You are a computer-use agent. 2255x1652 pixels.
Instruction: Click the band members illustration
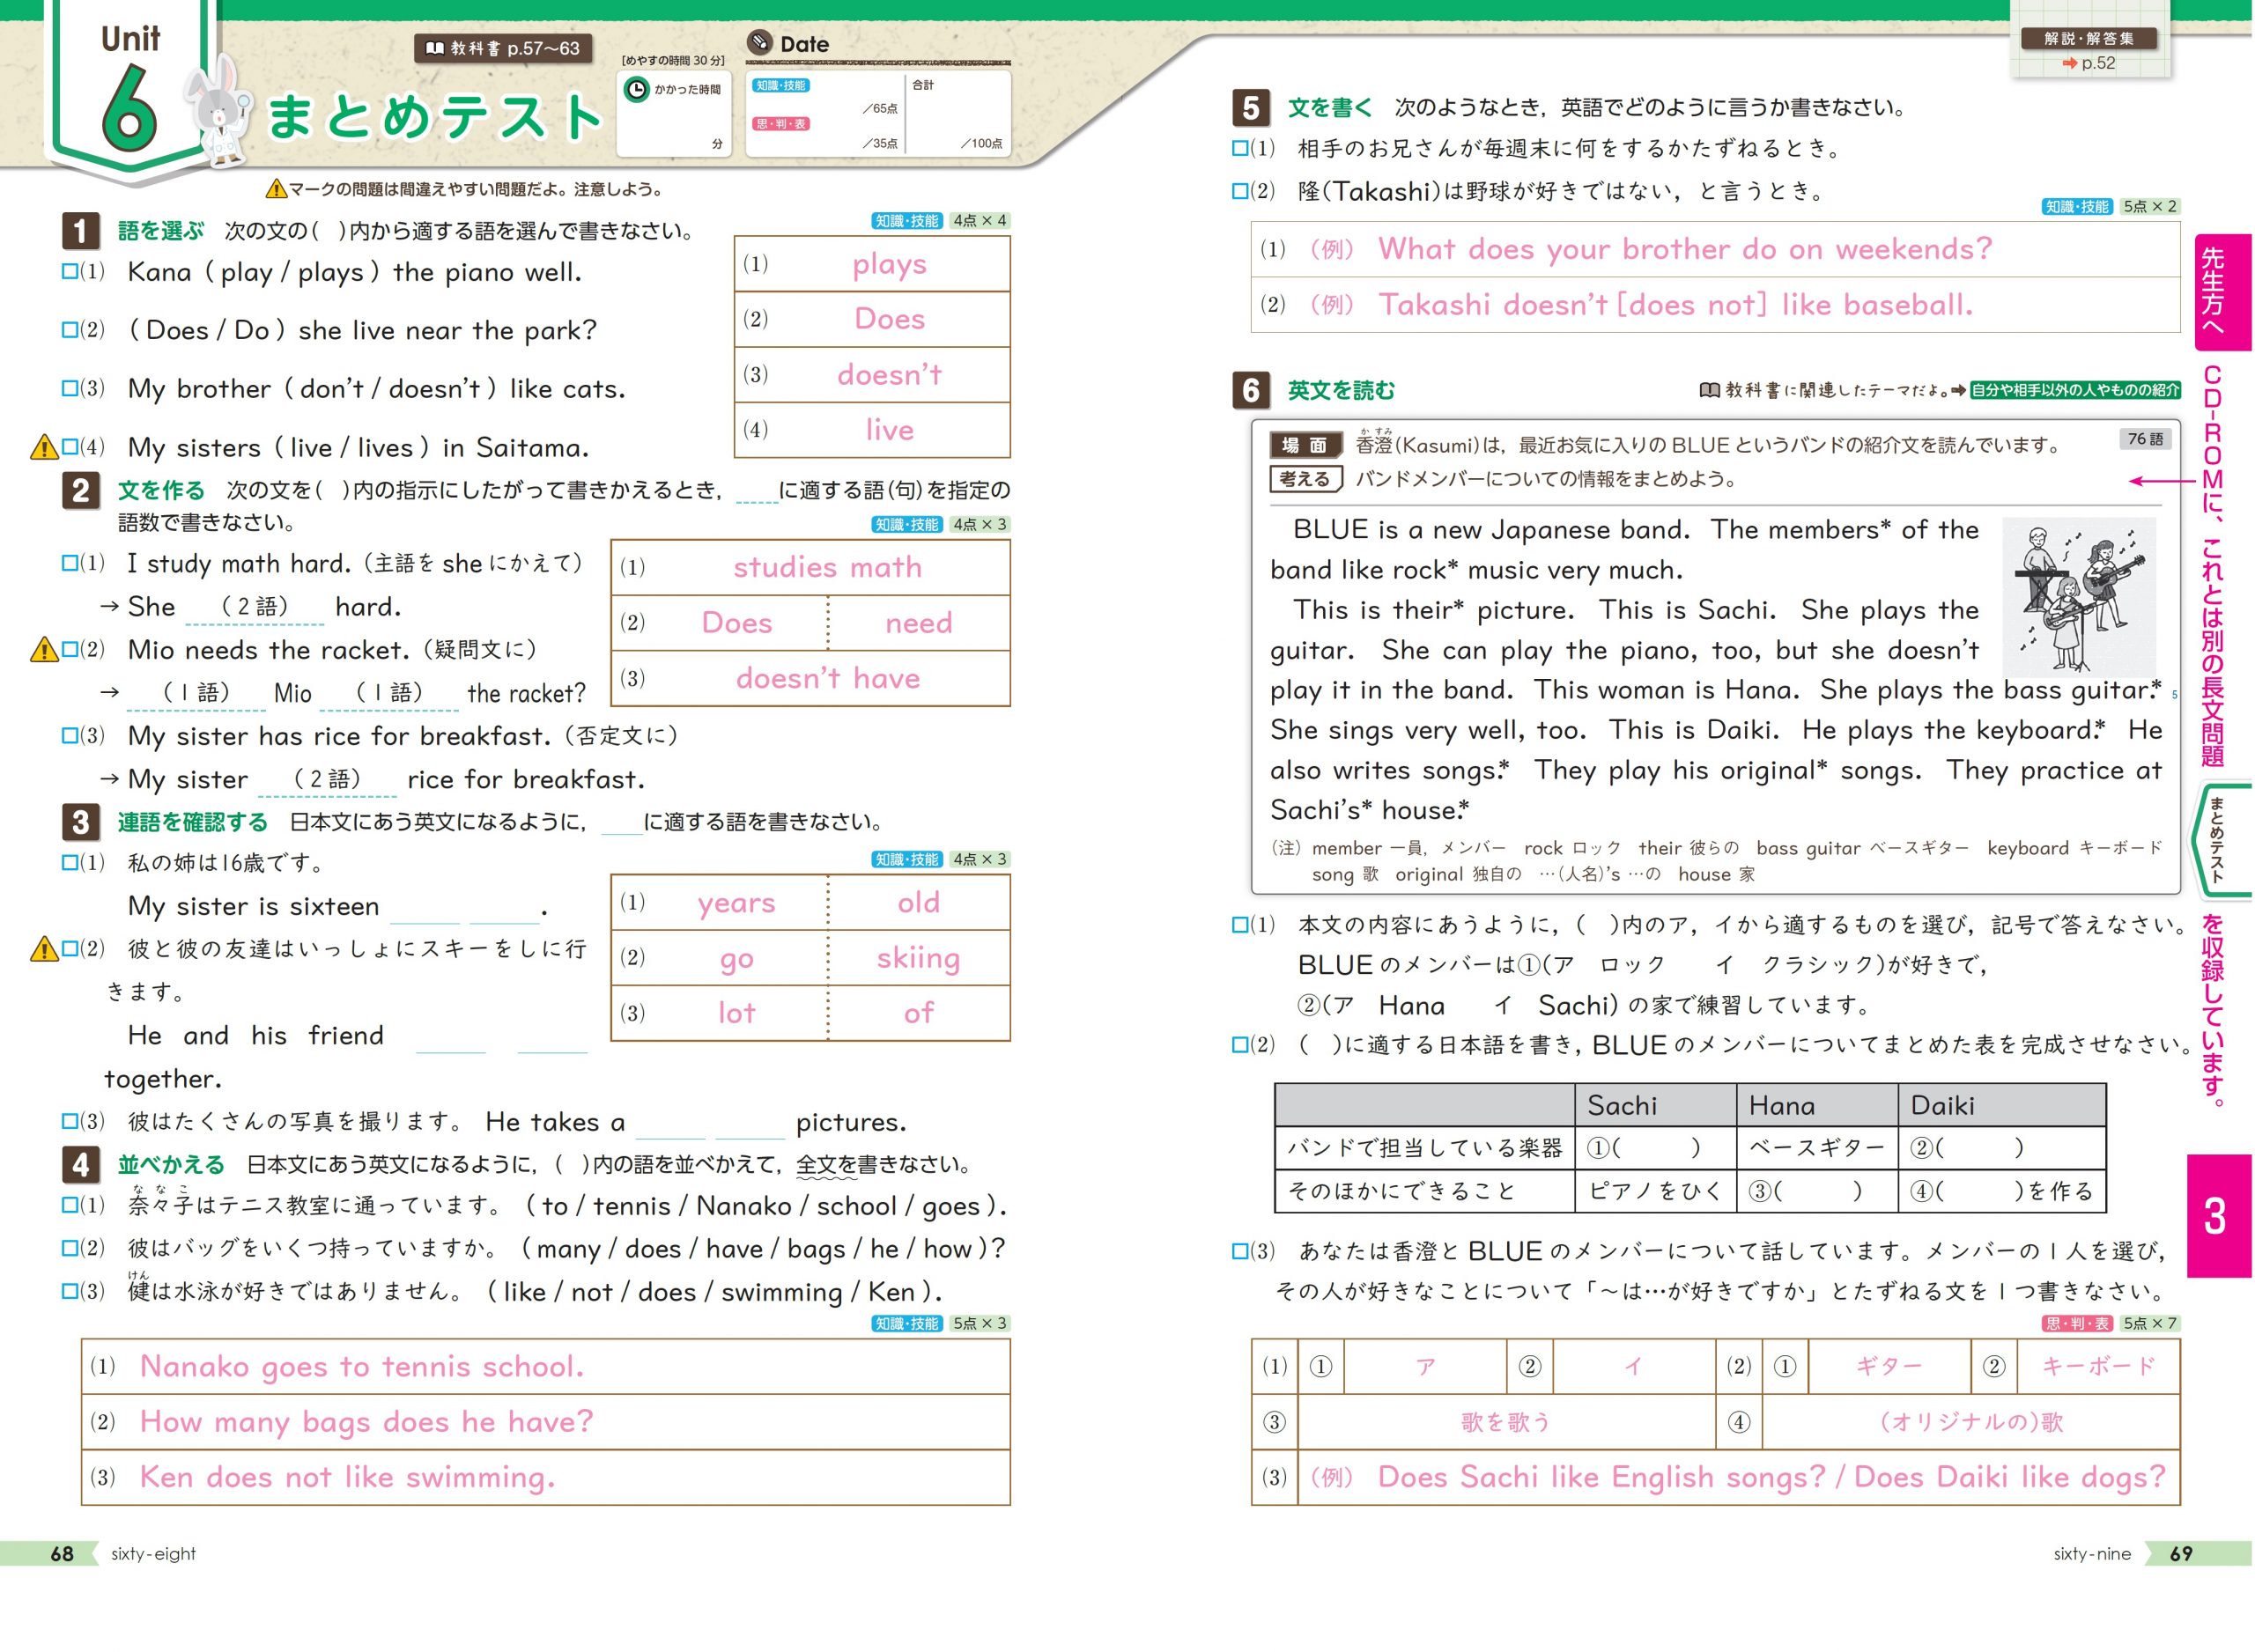pos(2079,597)
